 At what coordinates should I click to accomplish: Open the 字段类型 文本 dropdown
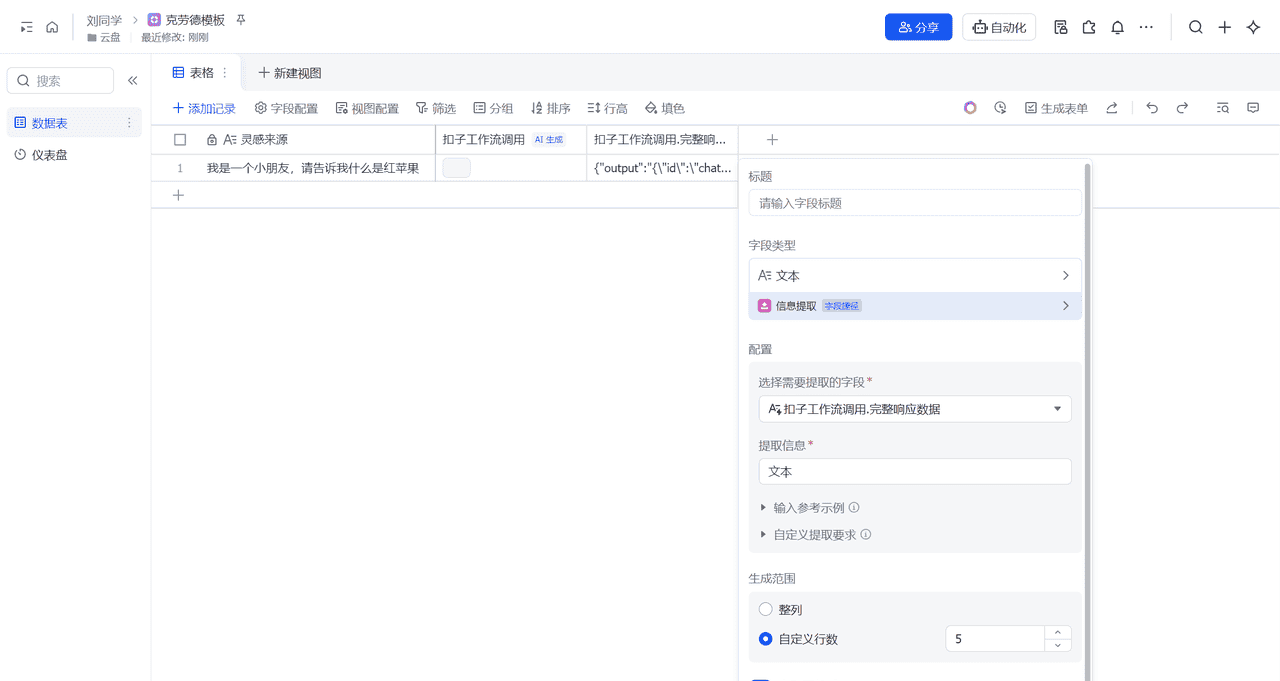click(x=915, y=274)
